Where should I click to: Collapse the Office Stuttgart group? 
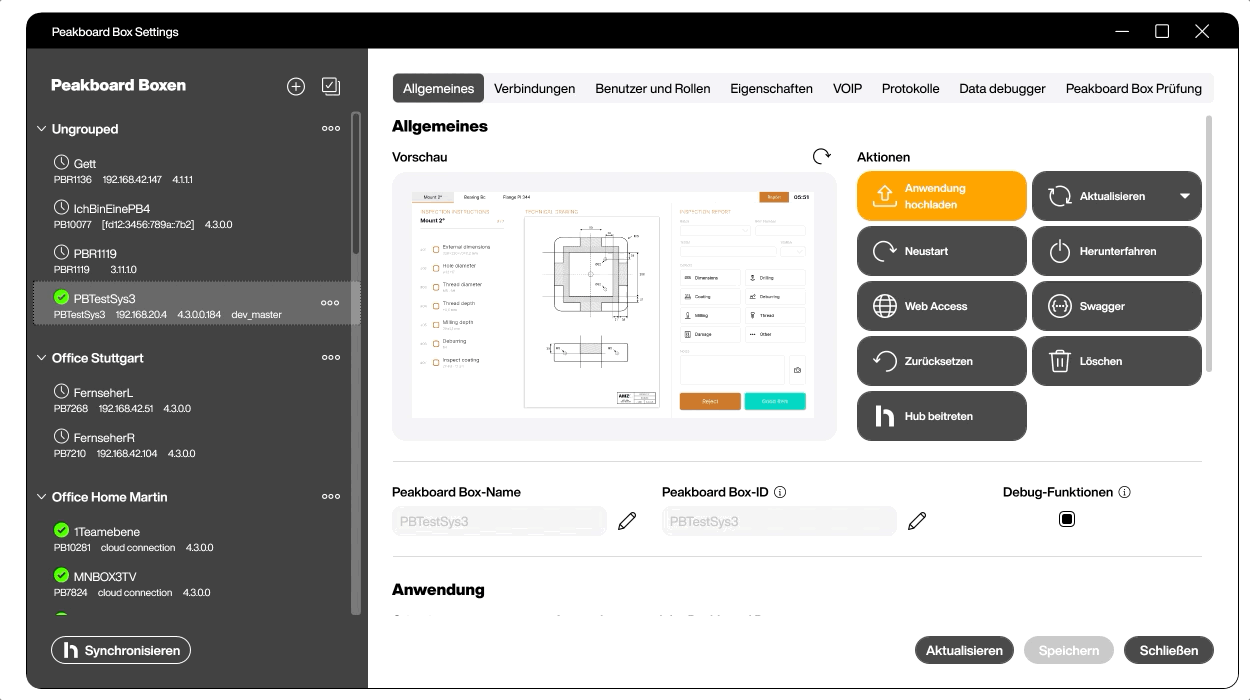42,358
